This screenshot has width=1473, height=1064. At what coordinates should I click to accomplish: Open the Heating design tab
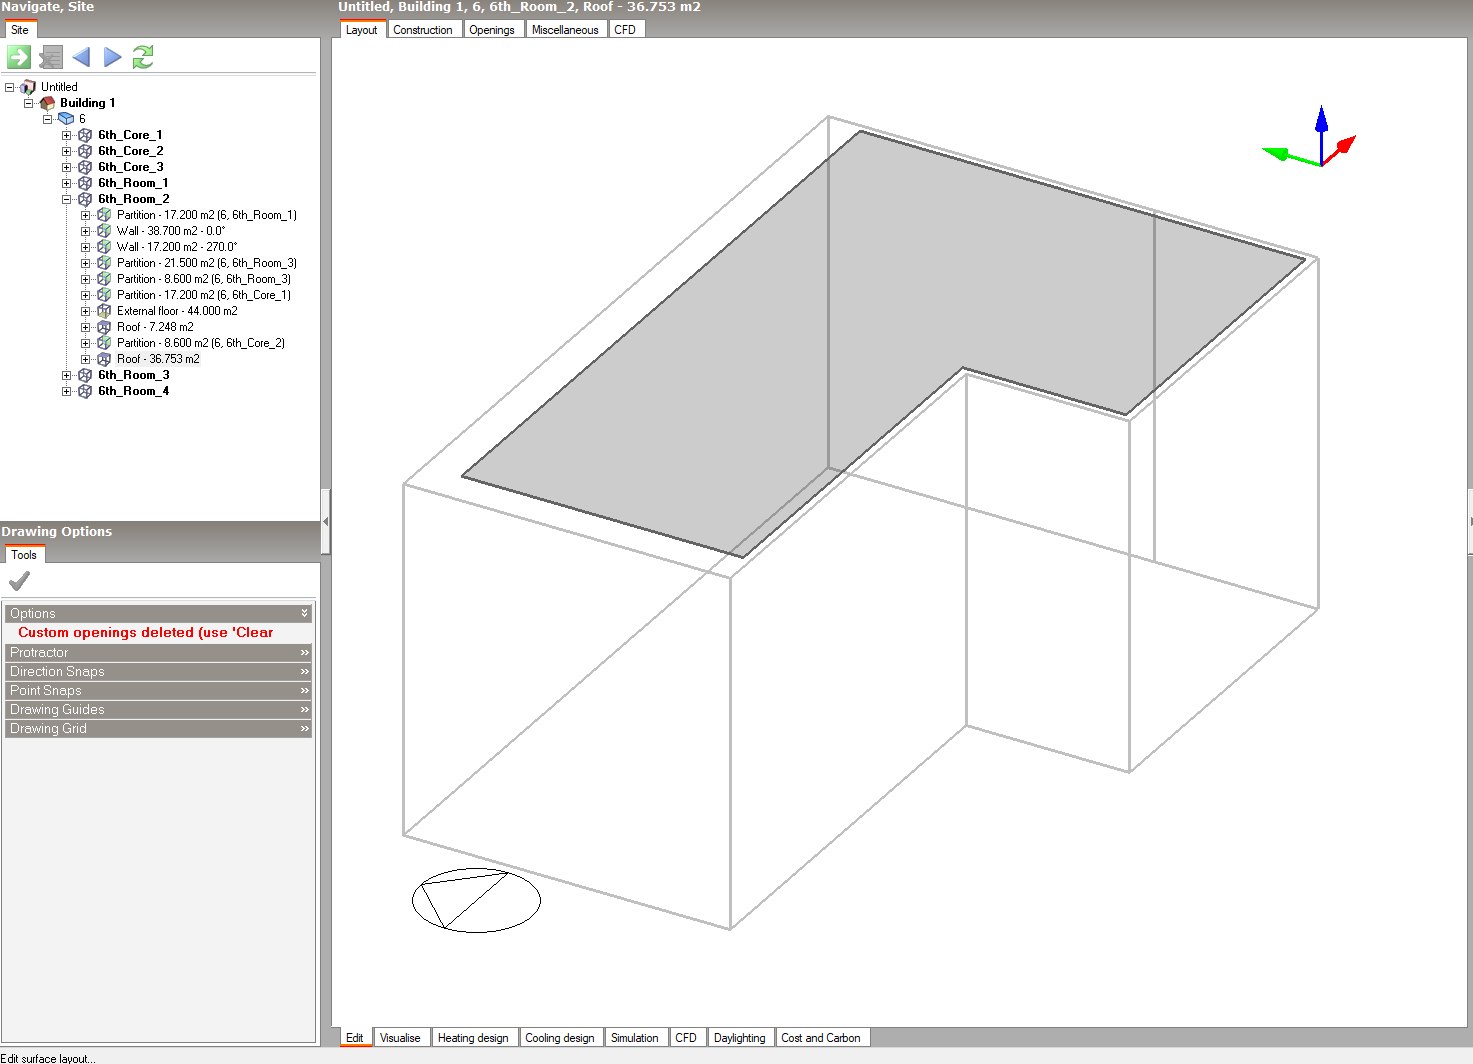(473, 1038)
